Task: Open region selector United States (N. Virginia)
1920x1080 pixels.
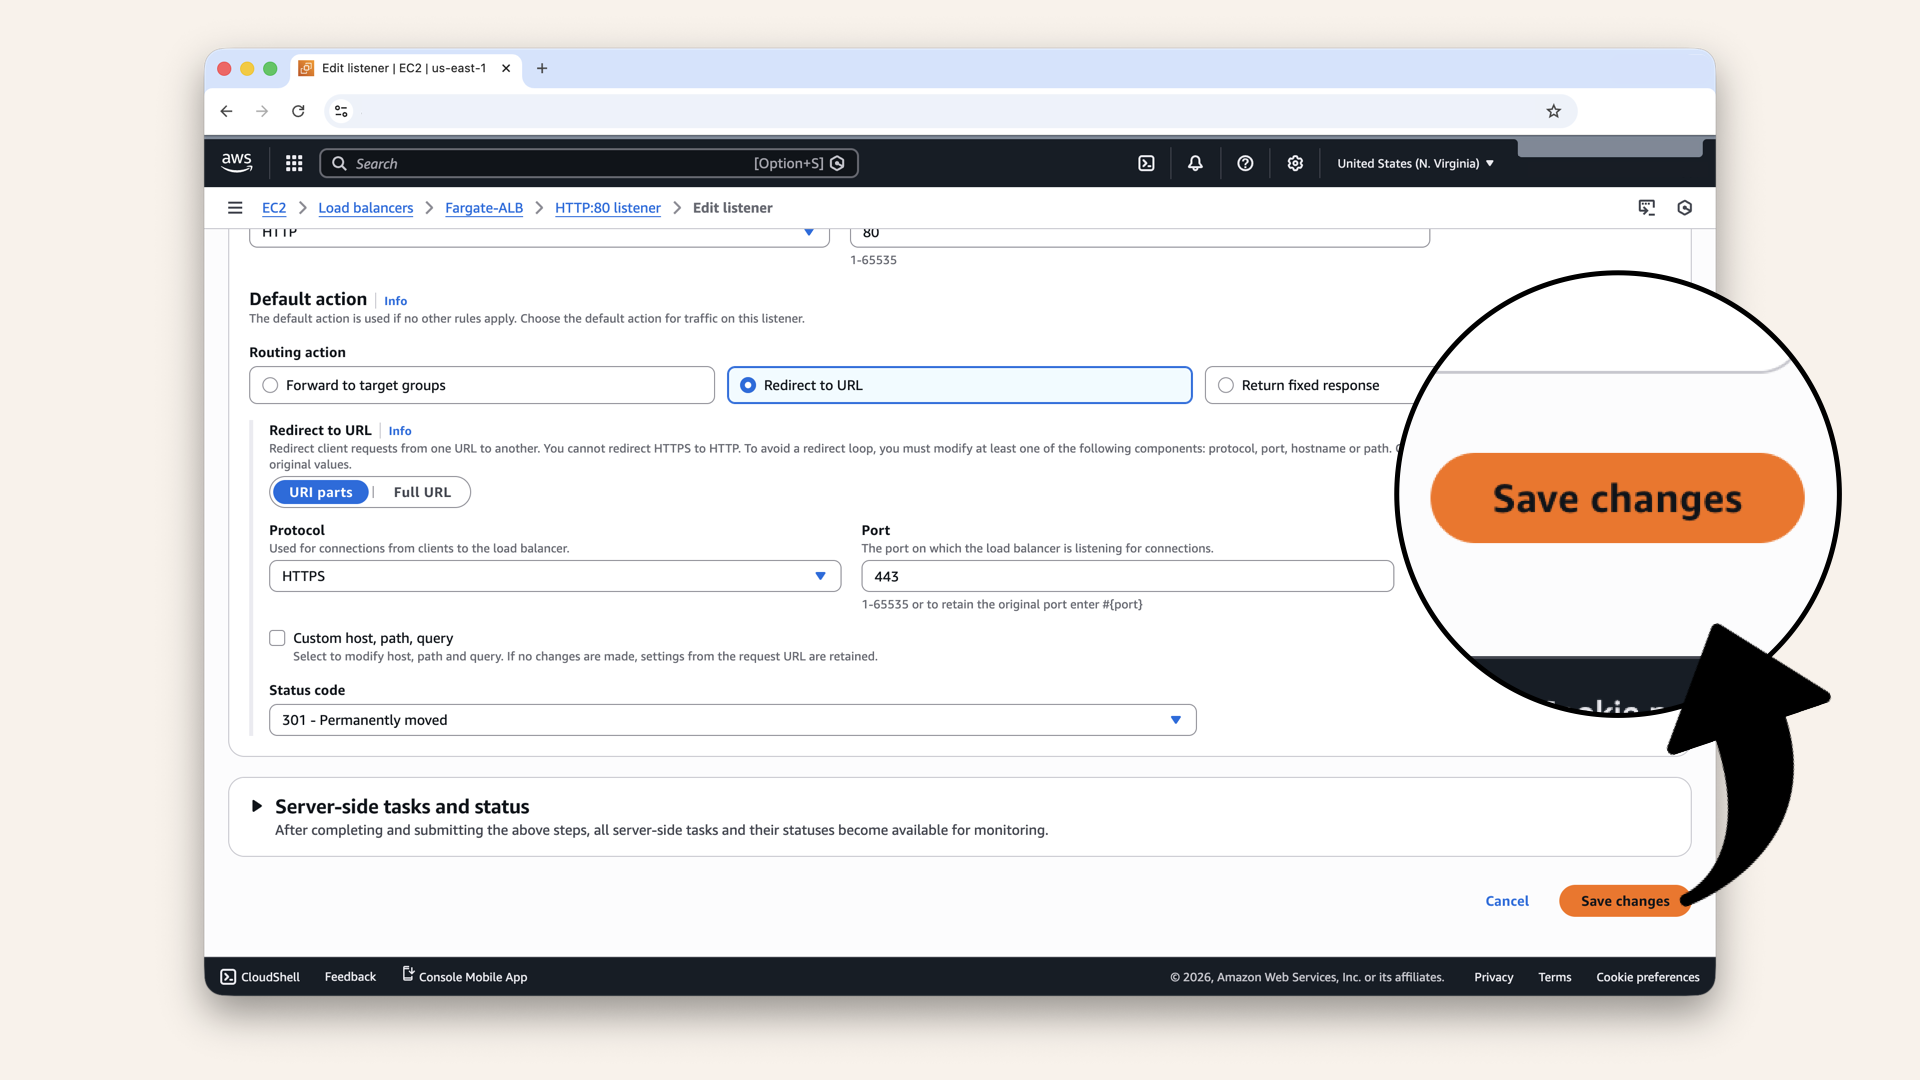Action: (1415, 163)
